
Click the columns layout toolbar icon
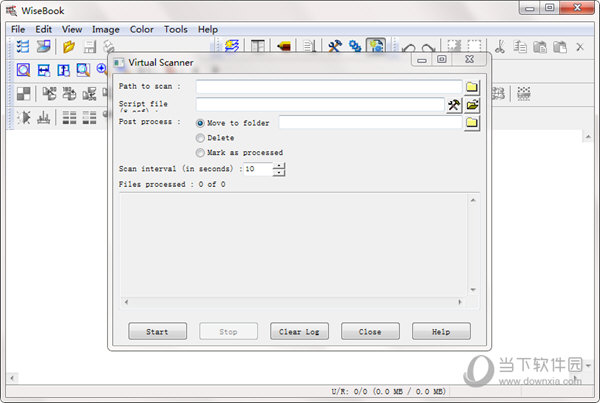258,47
